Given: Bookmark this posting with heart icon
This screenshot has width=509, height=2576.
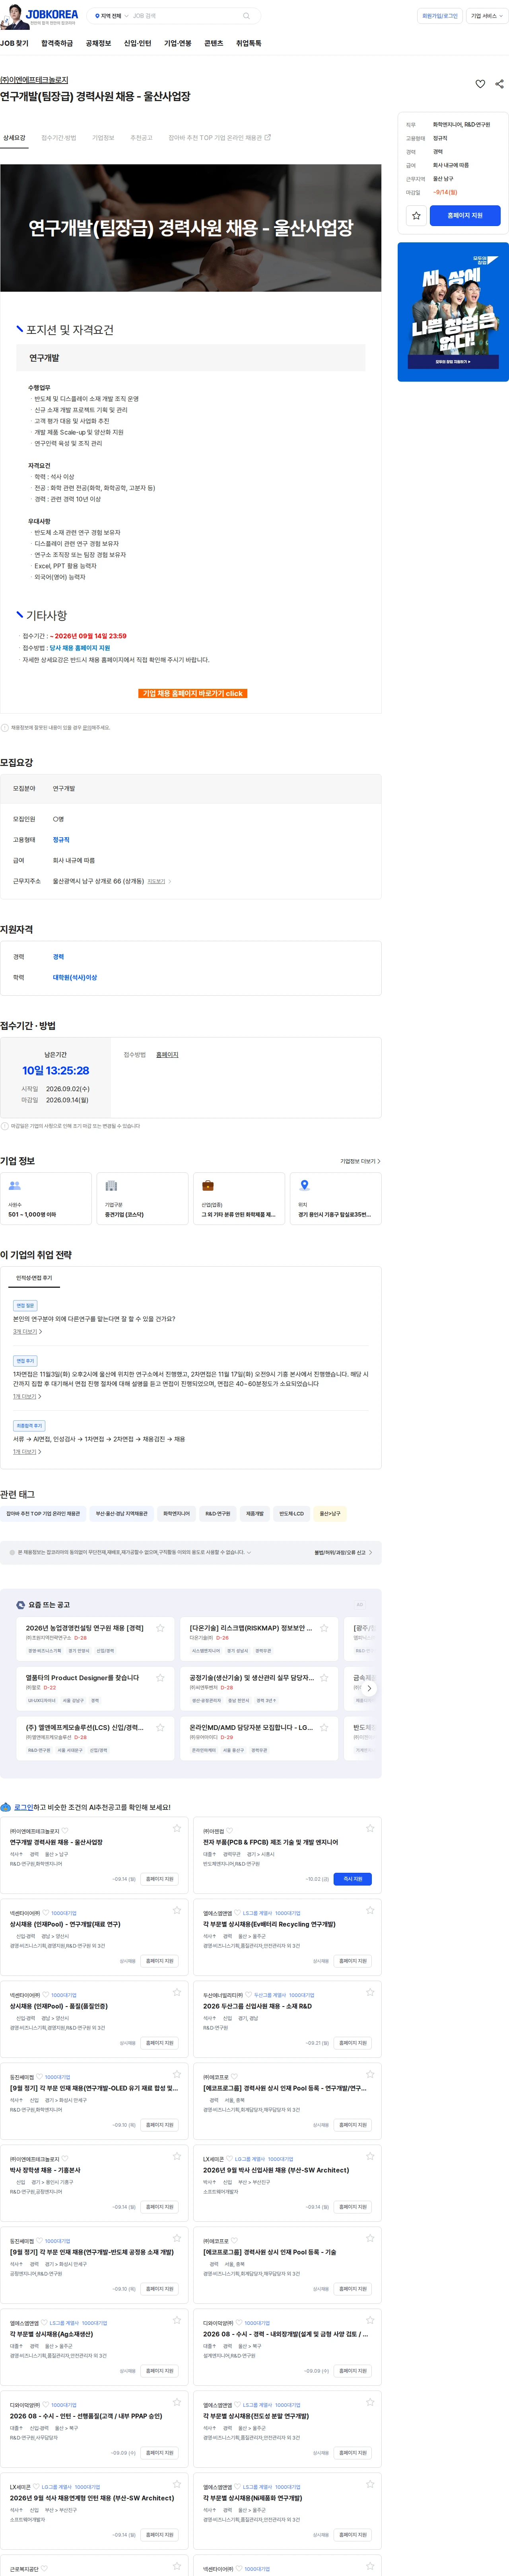Looking at the screenshot, I should point(480,84).
